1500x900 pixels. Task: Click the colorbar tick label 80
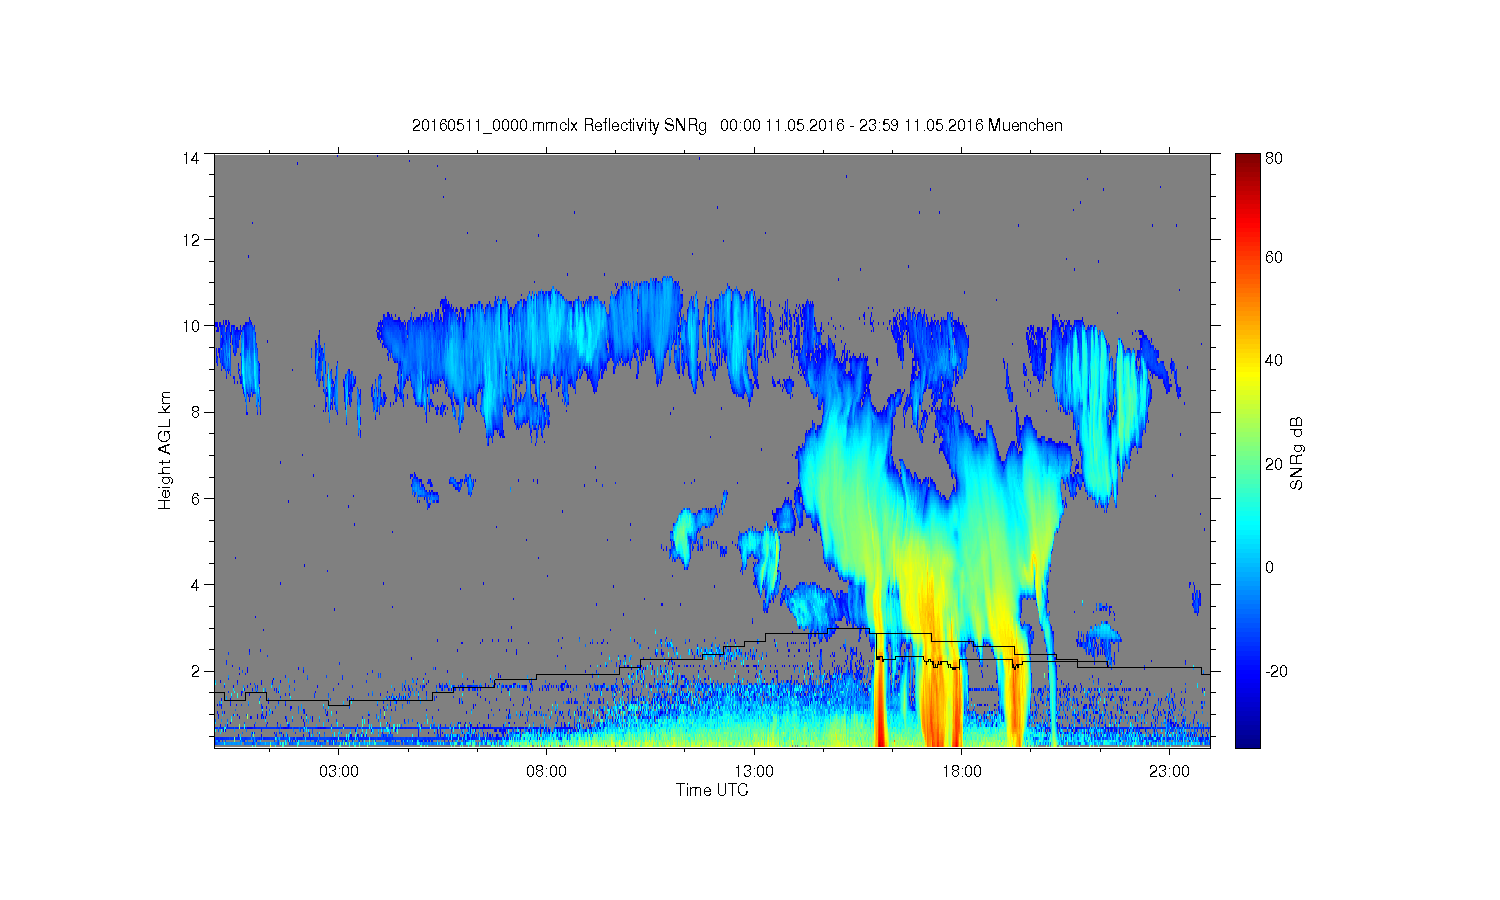(1274, 158)
